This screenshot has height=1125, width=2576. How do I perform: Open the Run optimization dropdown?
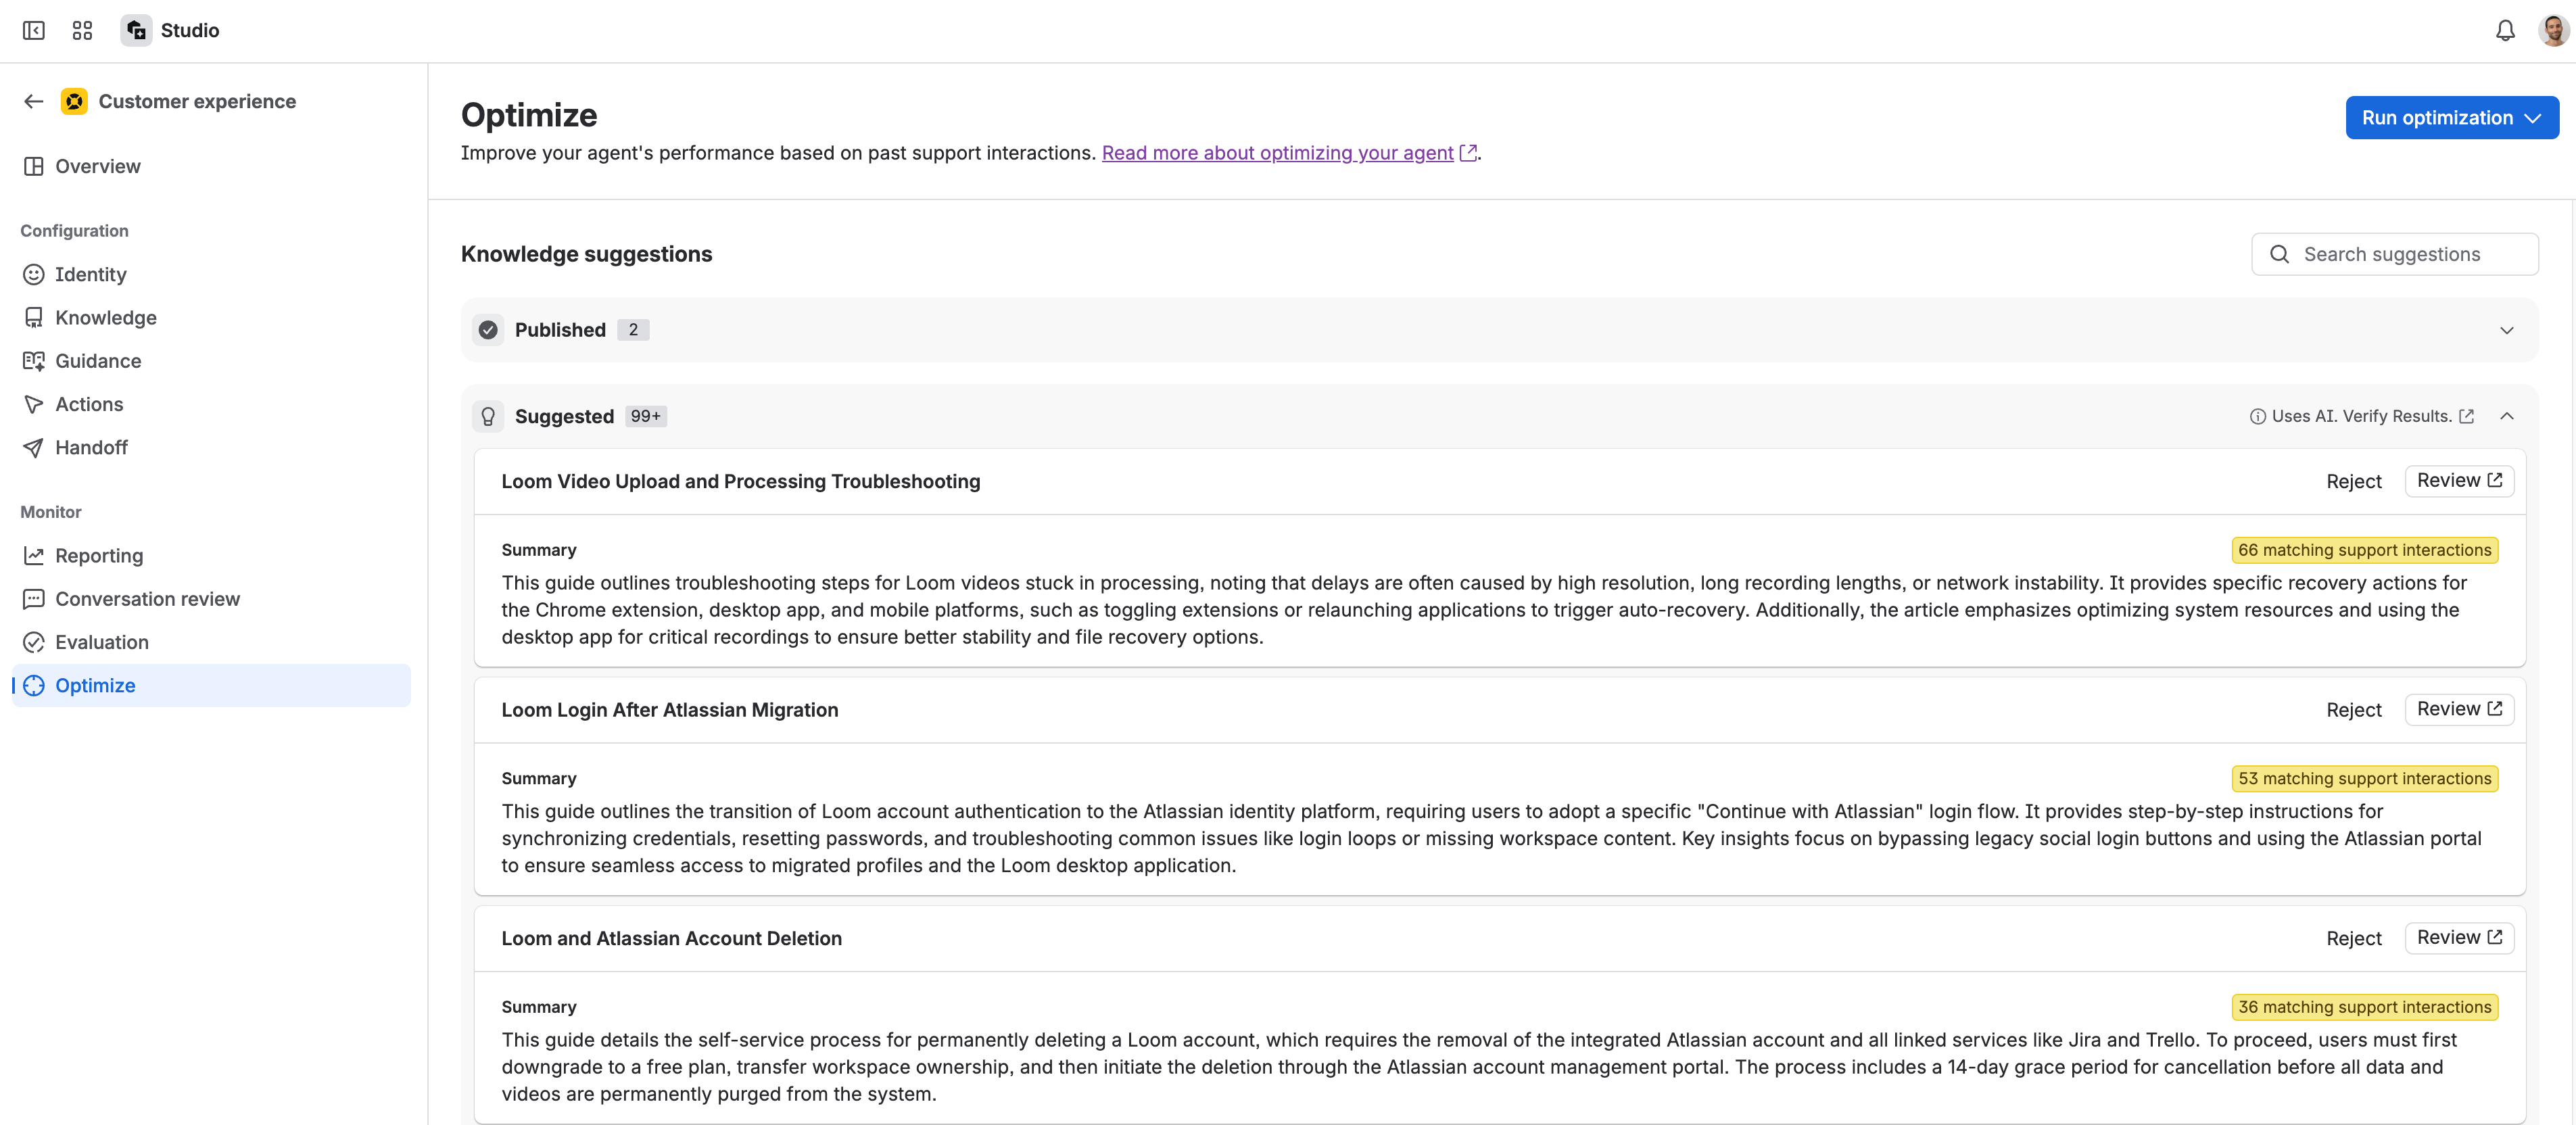[x=2452, y=118]
